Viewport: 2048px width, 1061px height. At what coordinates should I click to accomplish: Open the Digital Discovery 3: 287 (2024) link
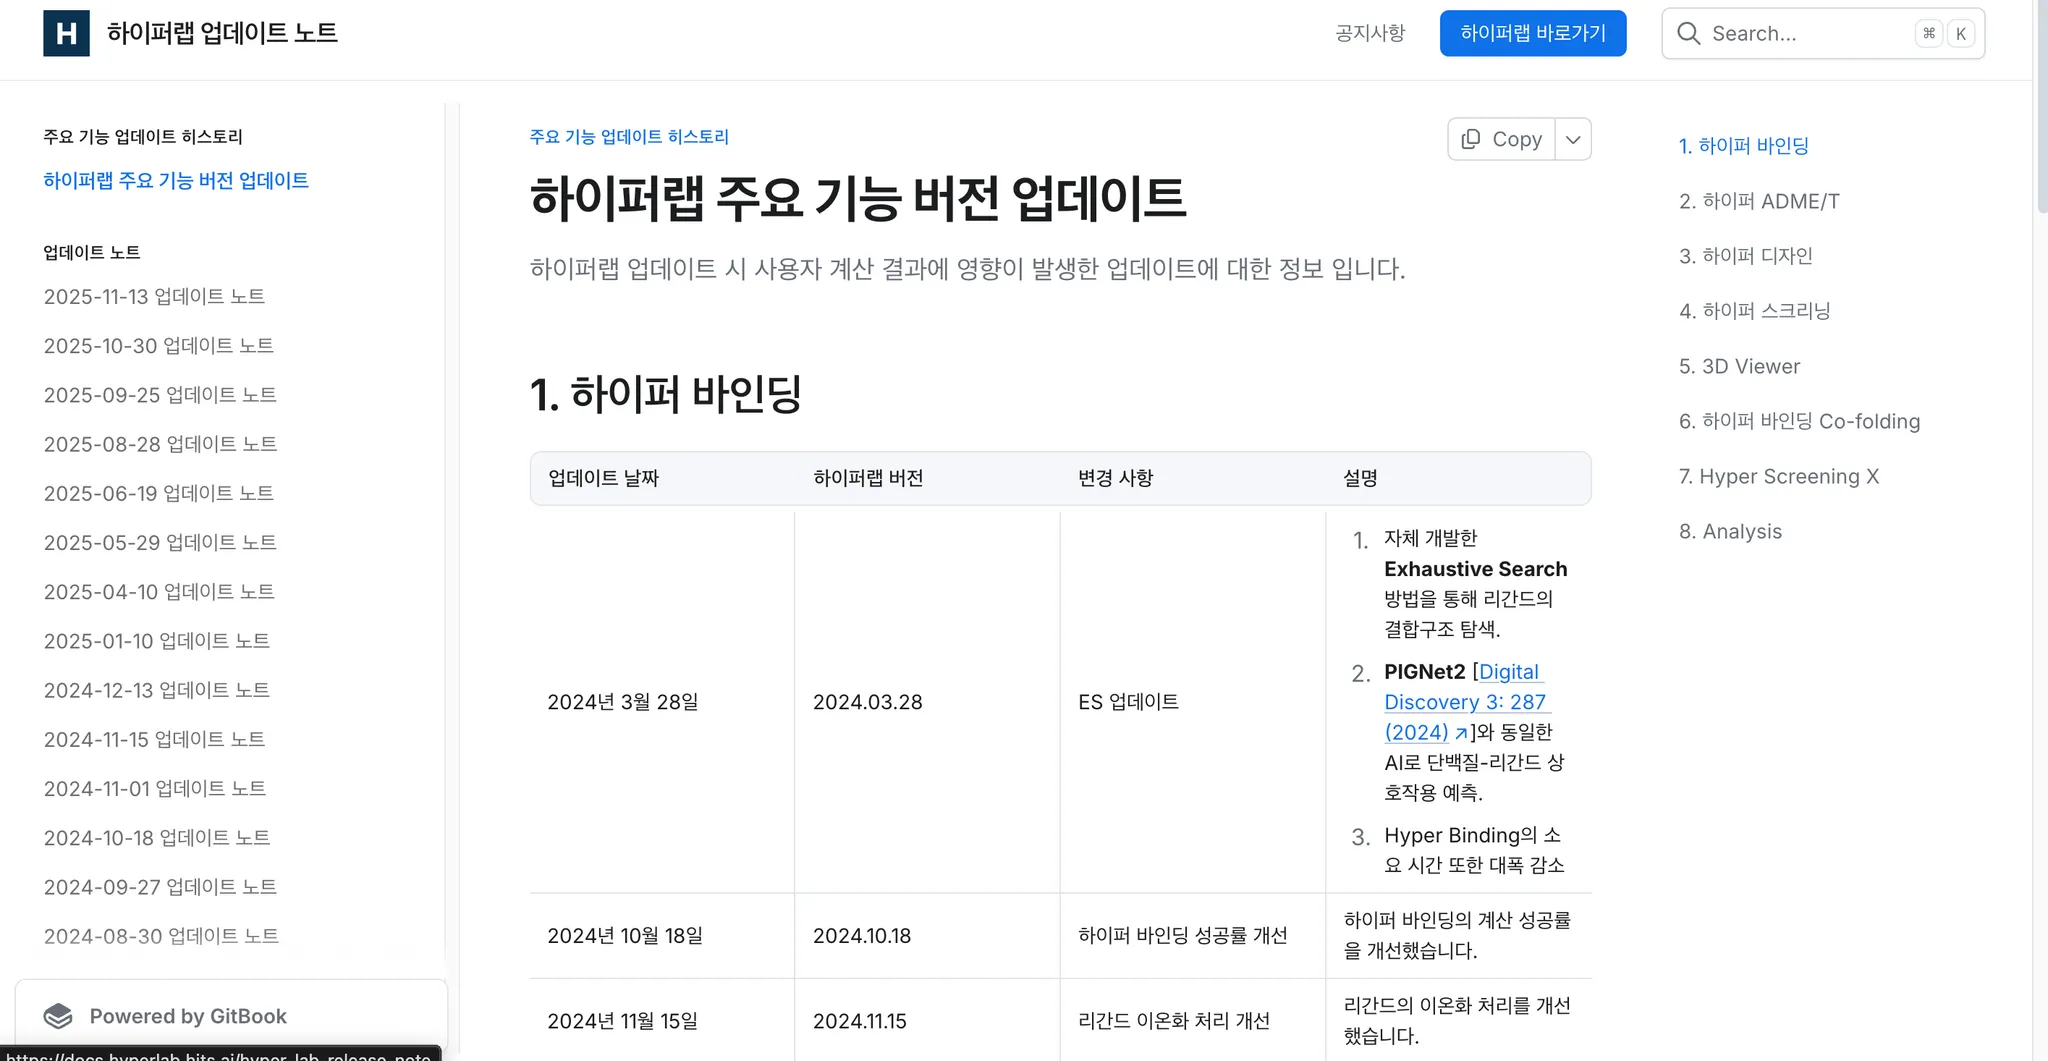(x=1465, y=702)
